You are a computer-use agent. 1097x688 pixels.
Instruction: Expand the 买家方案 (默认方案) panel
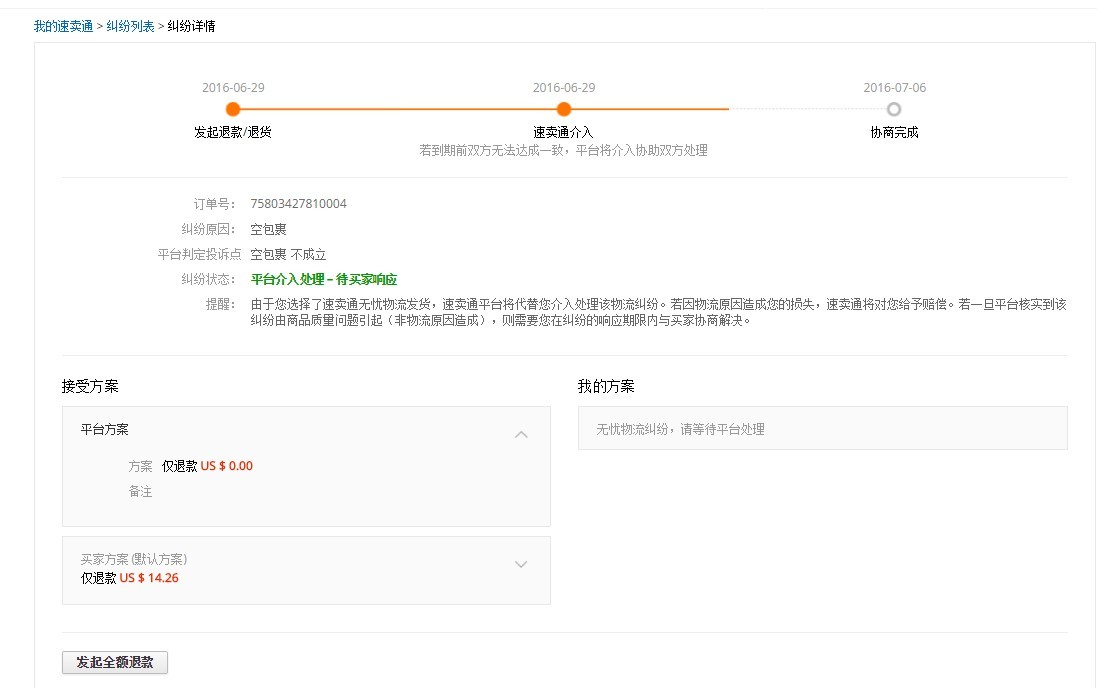[521, 564]
